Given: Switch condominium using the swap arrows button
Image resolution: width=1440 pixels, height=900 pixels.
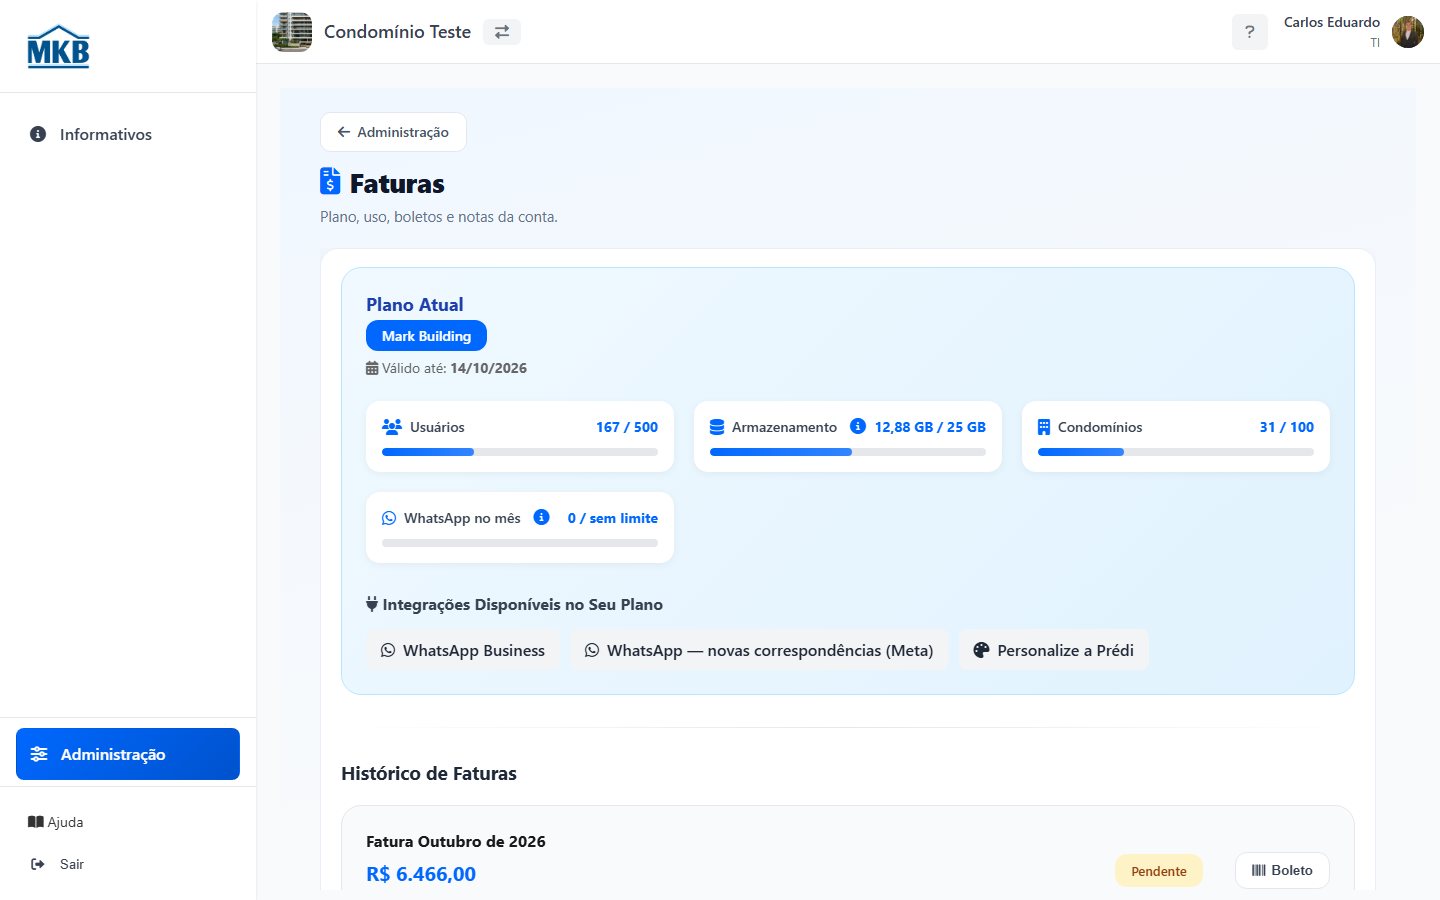Looking at the screenshot, I should pyautogui.click(x=502, y=32).
